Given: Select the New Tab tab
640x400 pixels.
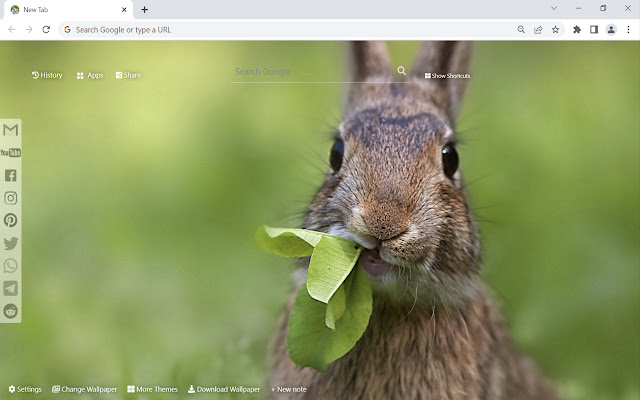Looking at the screenshot, I should (69, 10).
